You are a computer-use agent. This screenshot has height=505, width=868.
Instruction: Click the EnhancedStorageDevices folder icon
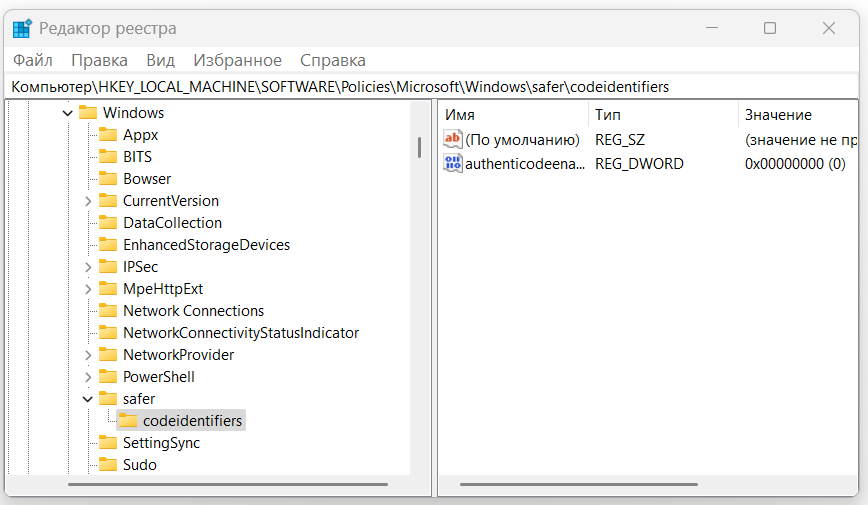(x=108, y=244)
